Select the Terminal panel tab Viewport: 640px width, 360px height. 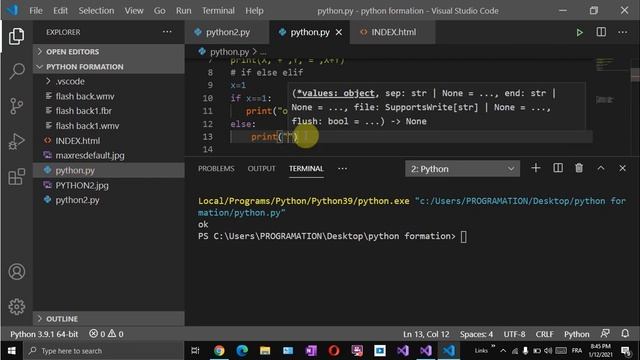pyautogui.click(x=306, y=169)
